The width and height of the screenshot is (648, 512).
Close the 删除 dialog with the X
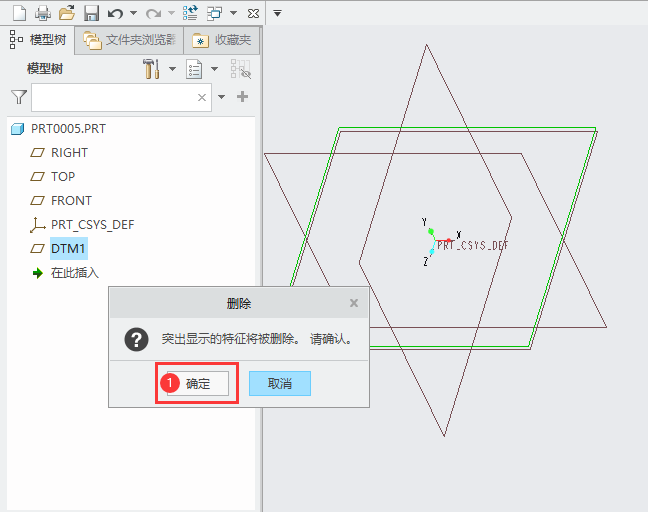[354, 303]
